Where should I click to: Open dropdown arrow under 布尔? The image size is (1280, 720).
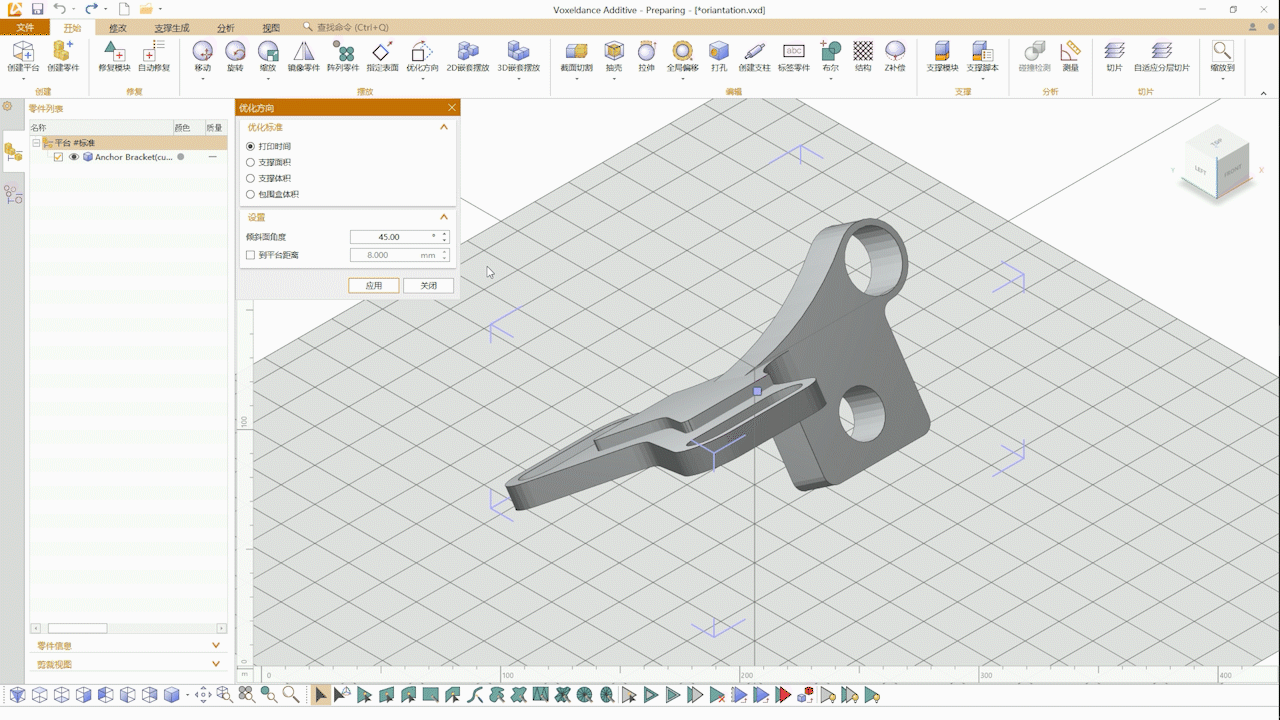pyautogui.click(x=830, y=78)
